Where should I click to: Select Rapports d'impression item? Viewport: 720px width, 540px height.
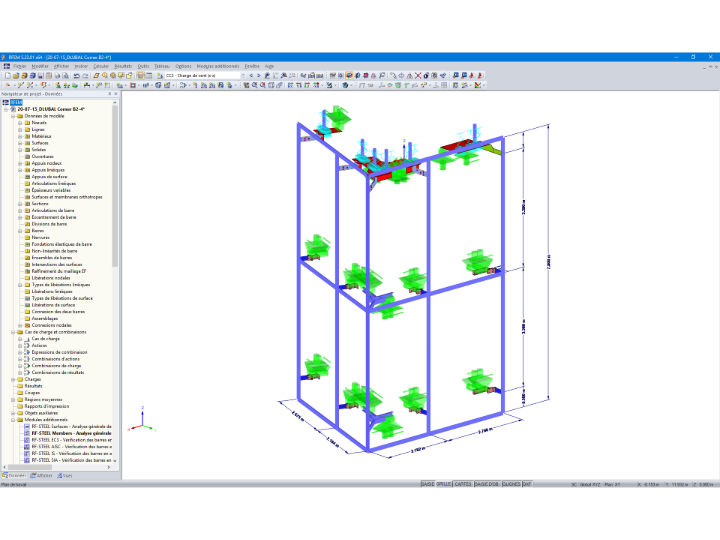pyautogui.click(x=47, y=406)
